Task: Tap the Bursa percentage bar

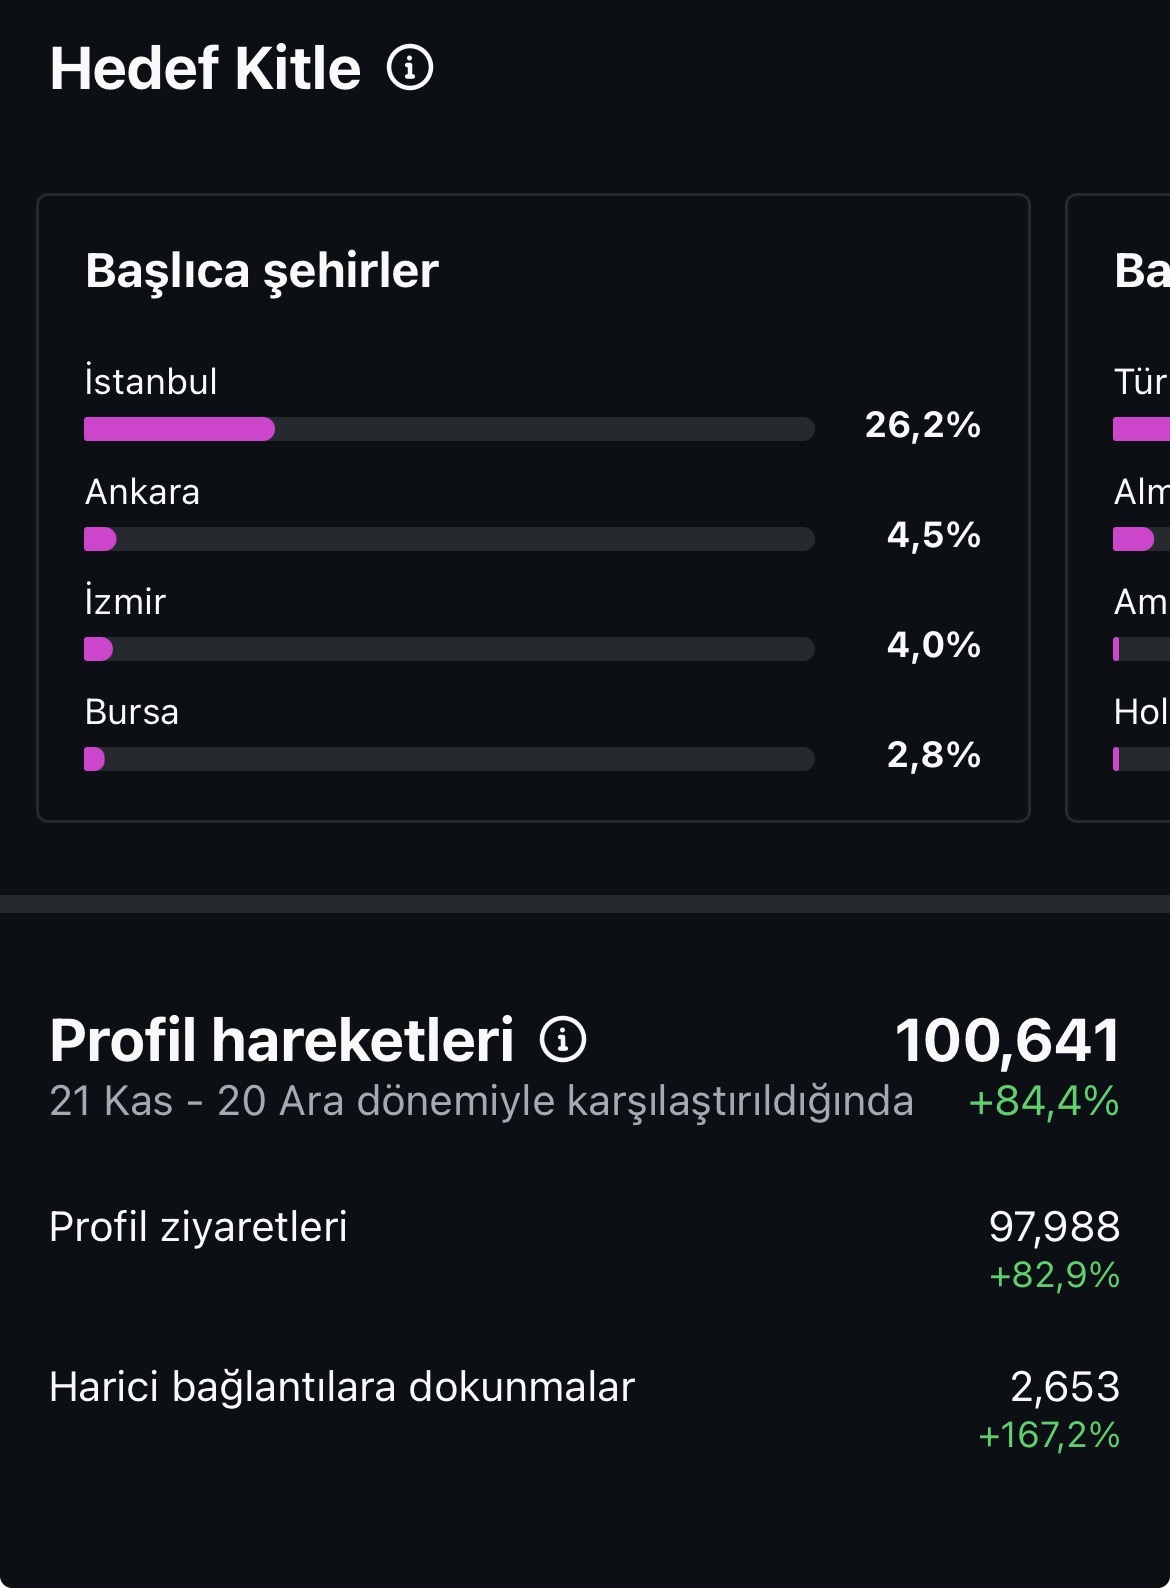Action: [x=449, y=759]
